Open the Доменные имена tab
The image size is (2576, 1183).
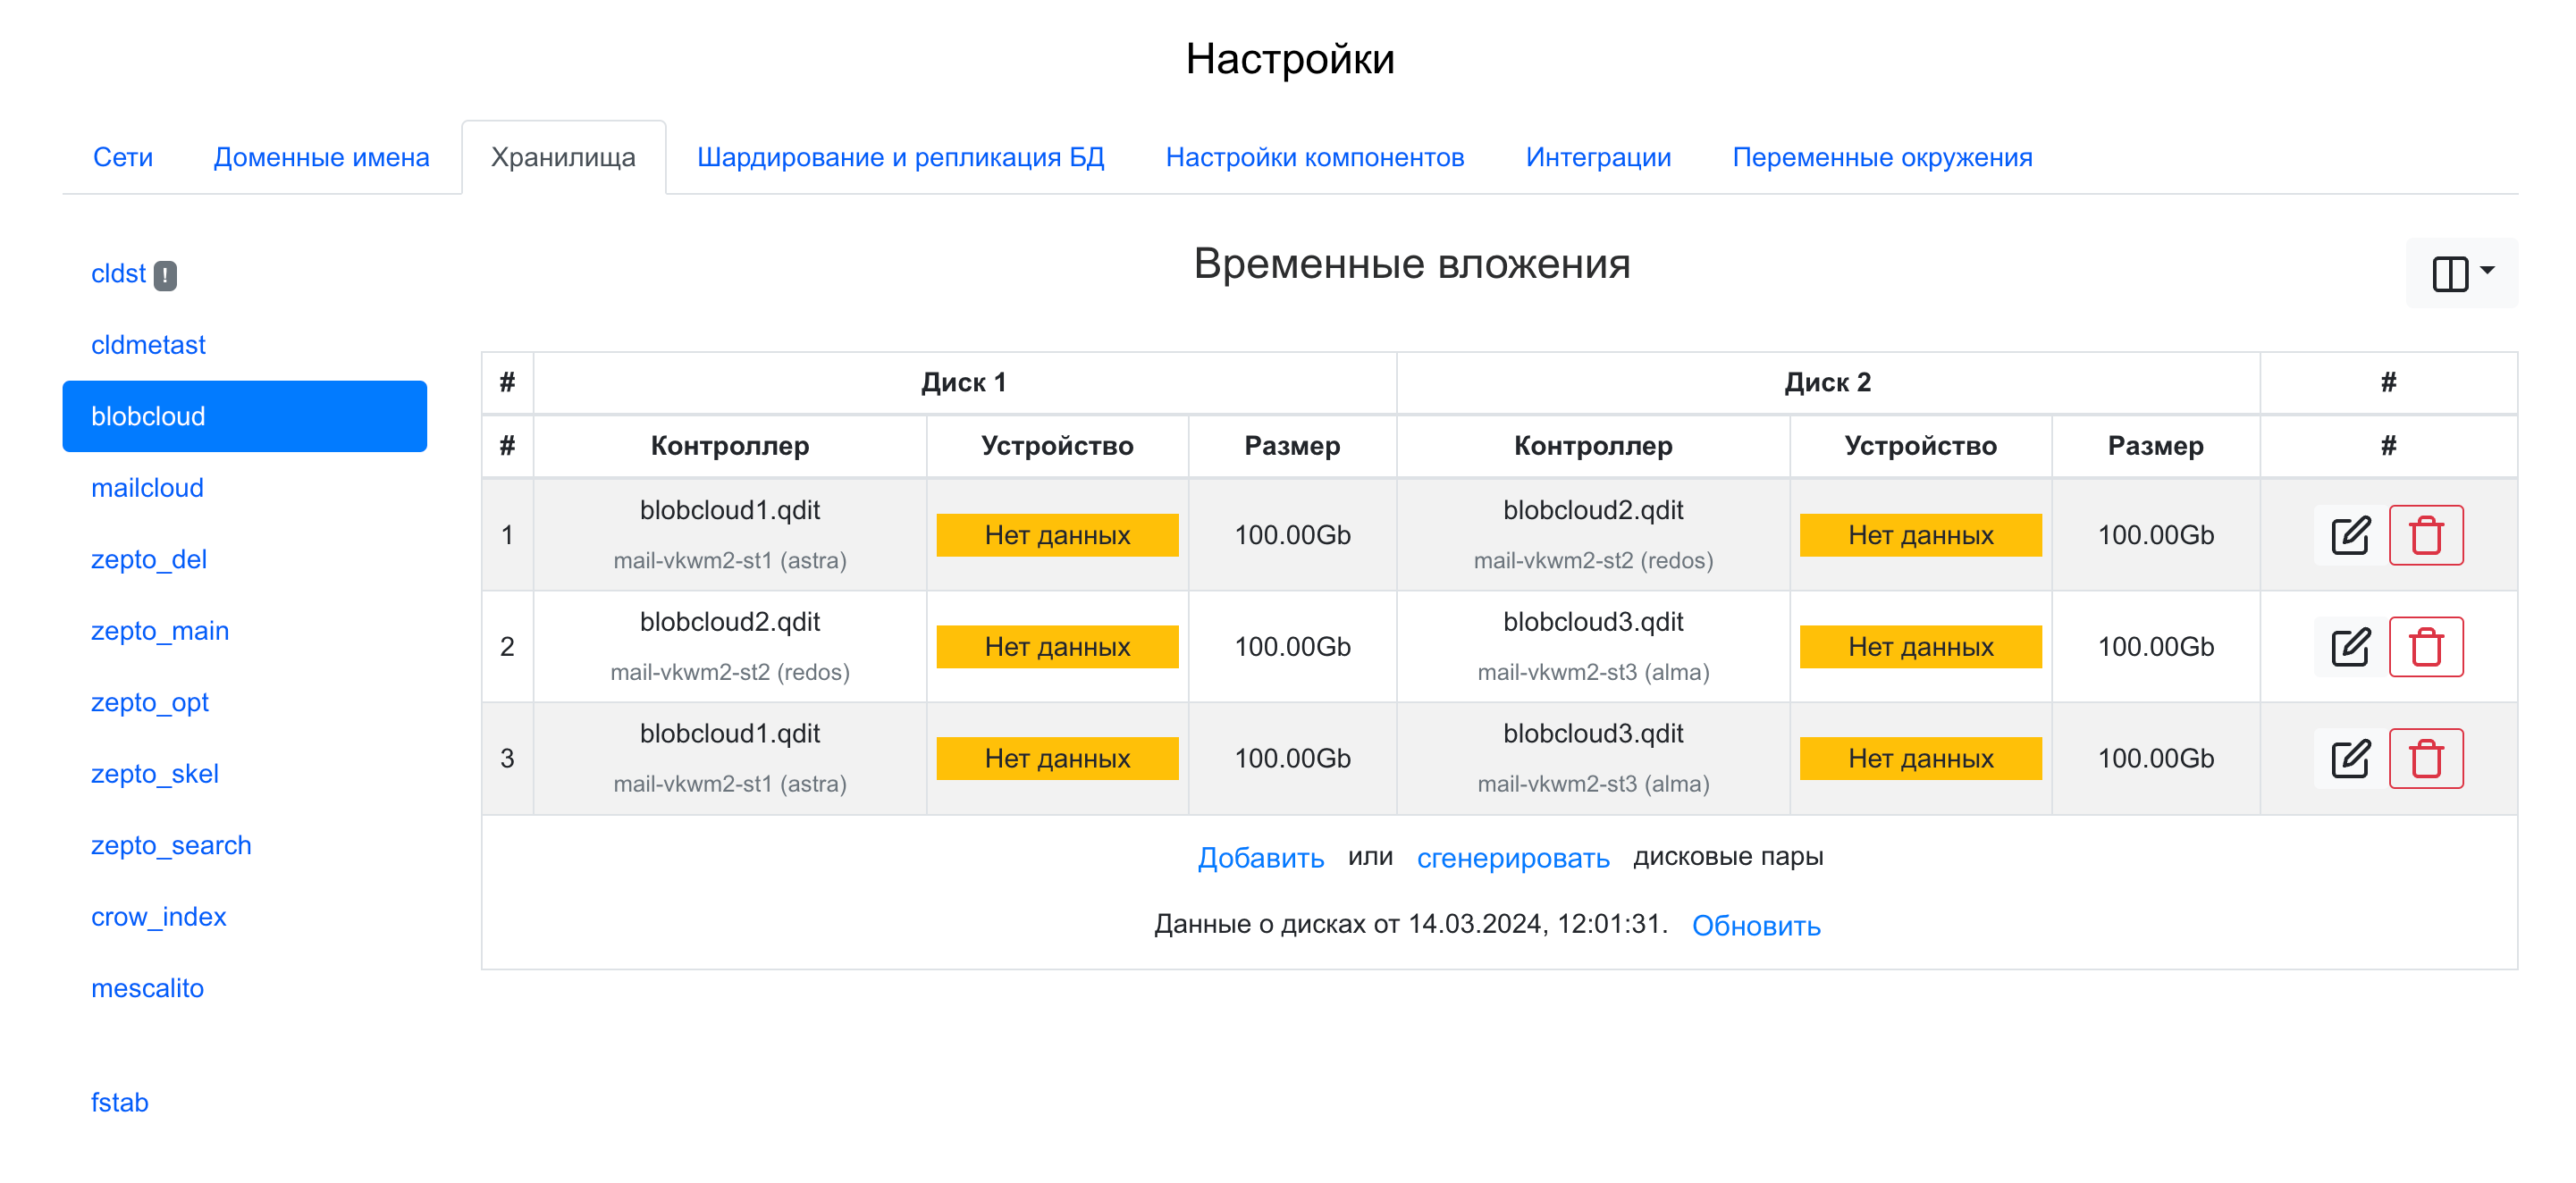tap(321, 157)
